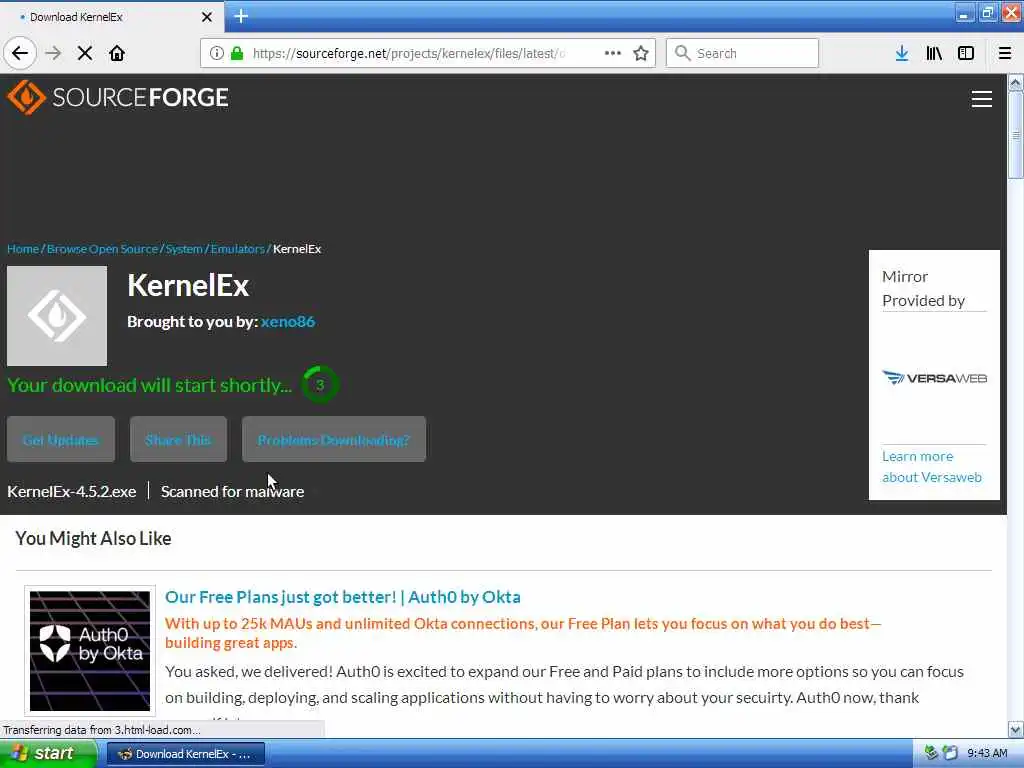
Task: Click the green secure connection padlock
Action: tap(237, 53)
